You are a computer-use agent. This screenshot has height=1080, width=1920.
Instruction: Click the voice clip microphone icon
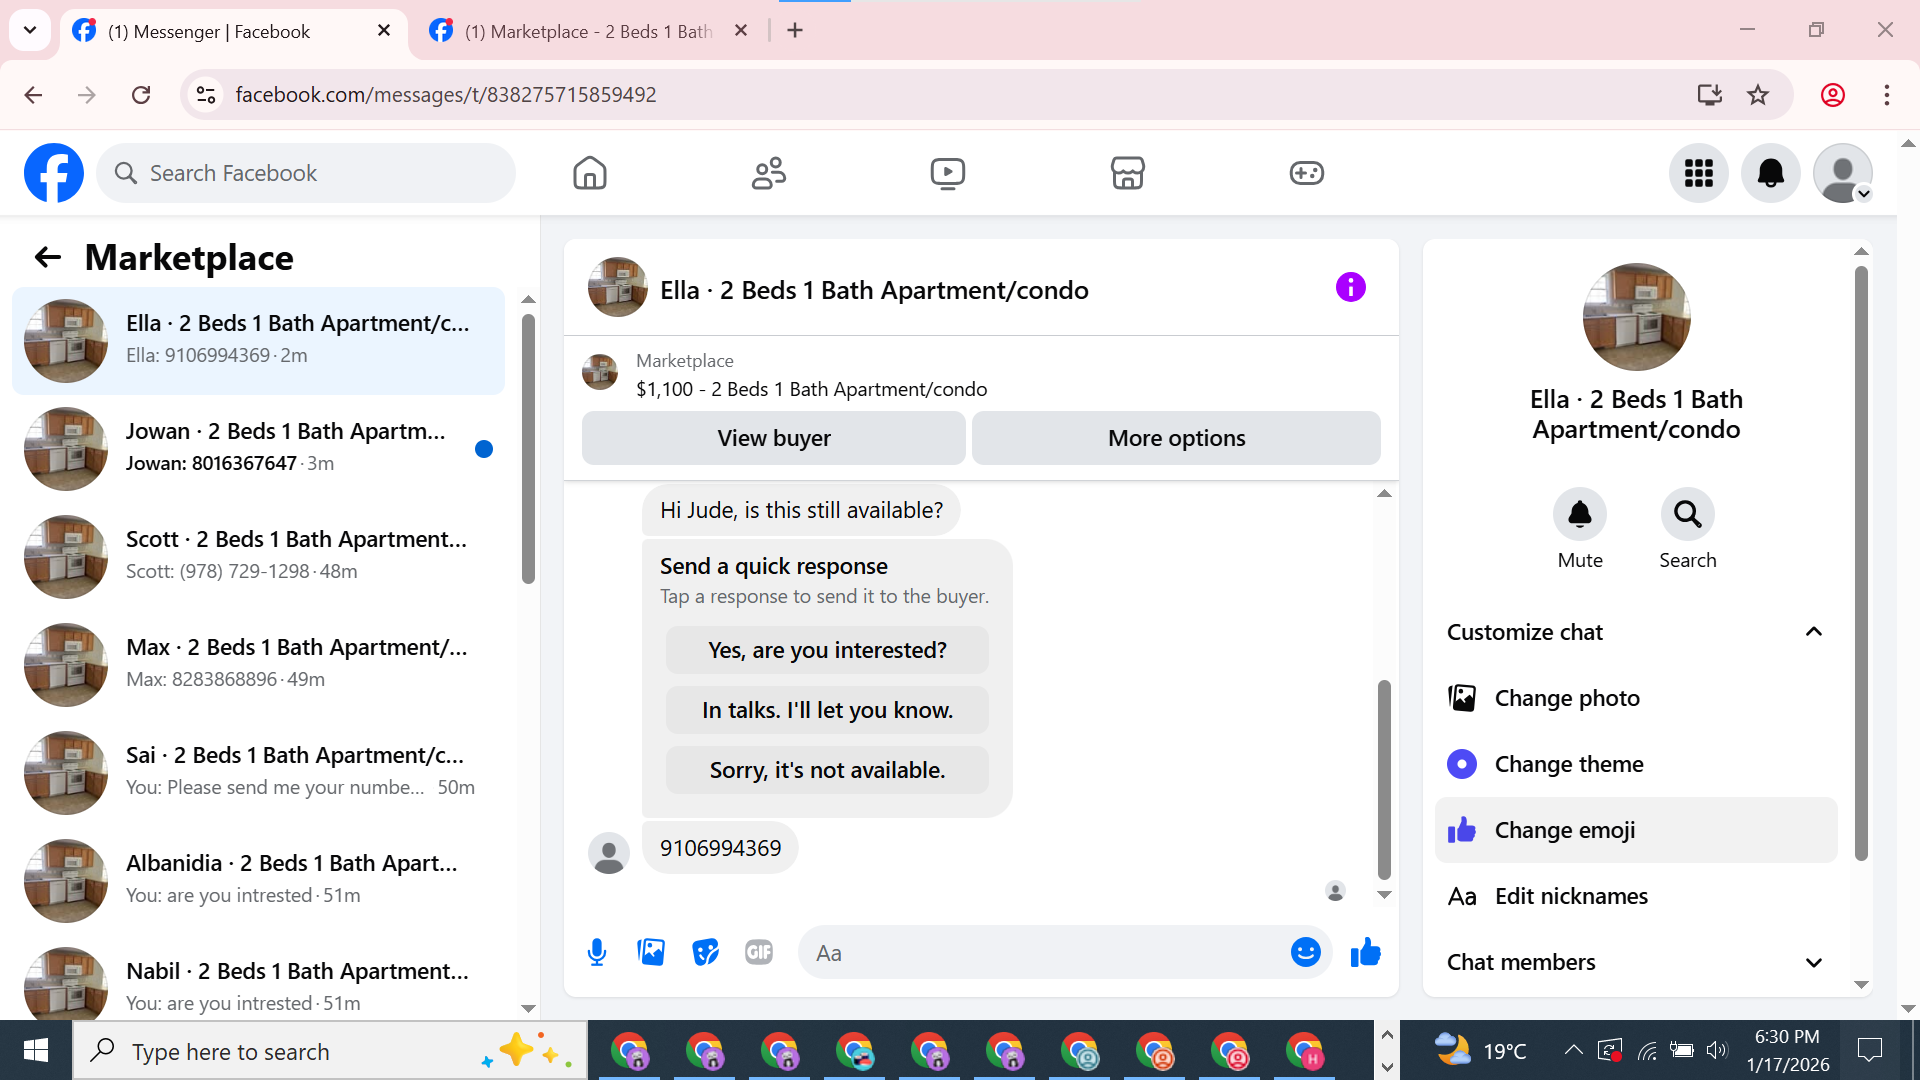[597, 952]
